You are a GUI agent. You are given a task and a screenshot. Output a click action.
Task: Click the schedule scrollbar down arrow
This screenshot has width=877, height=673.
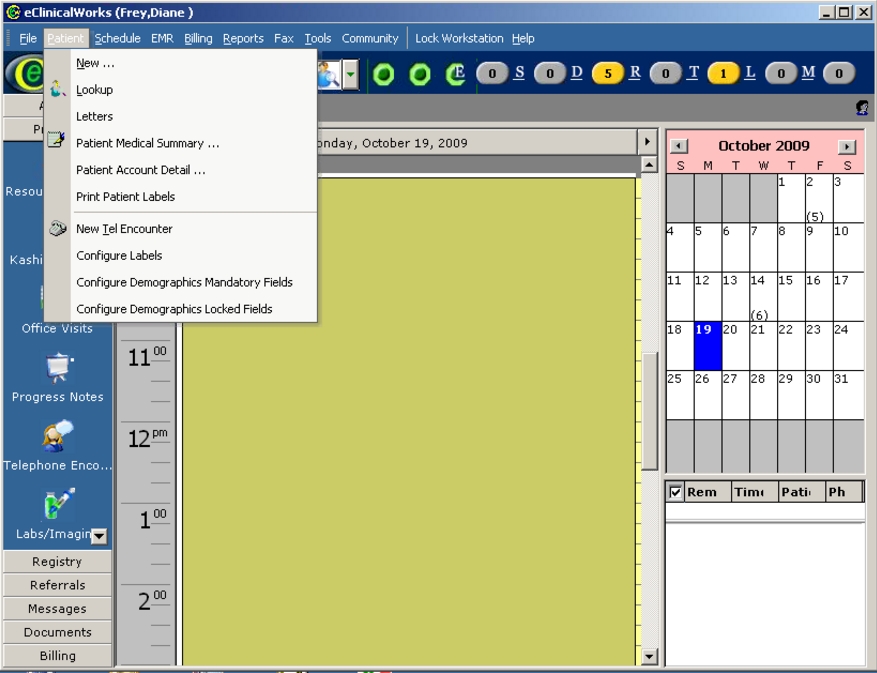pyautogui.click(x=649, y=656)
